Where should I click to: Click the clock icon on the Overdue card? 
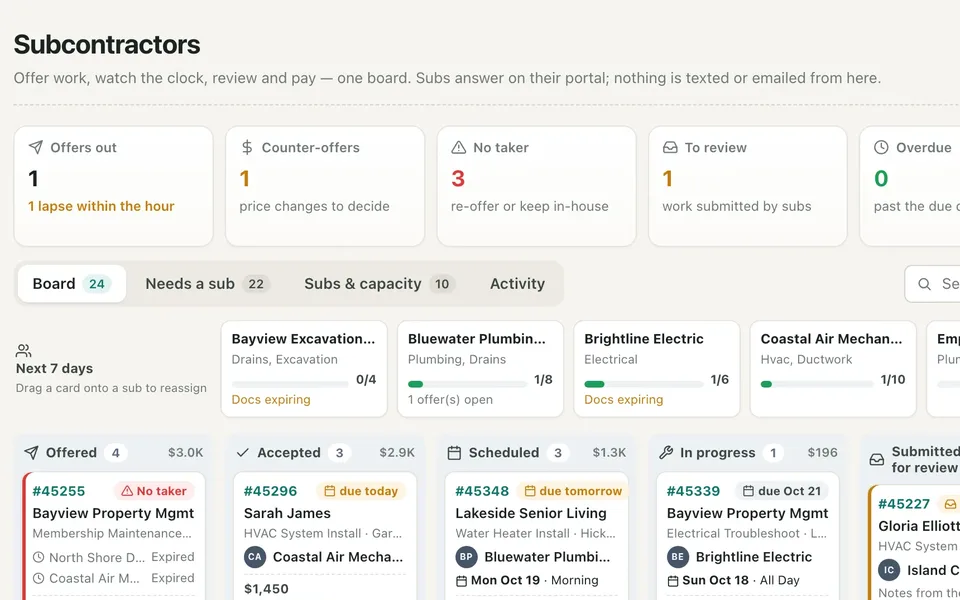(881, 147)
